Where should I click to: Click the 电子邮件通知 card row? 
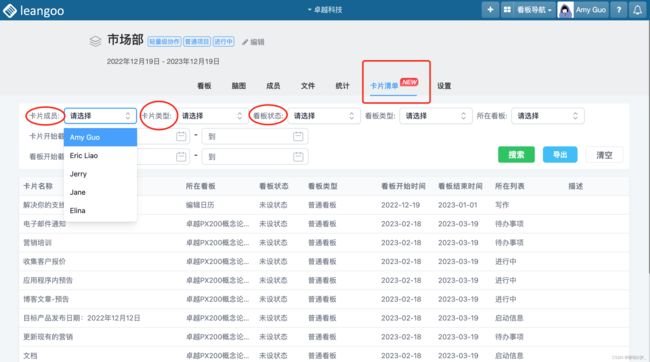pyautogui.click(x=324, y=224)
